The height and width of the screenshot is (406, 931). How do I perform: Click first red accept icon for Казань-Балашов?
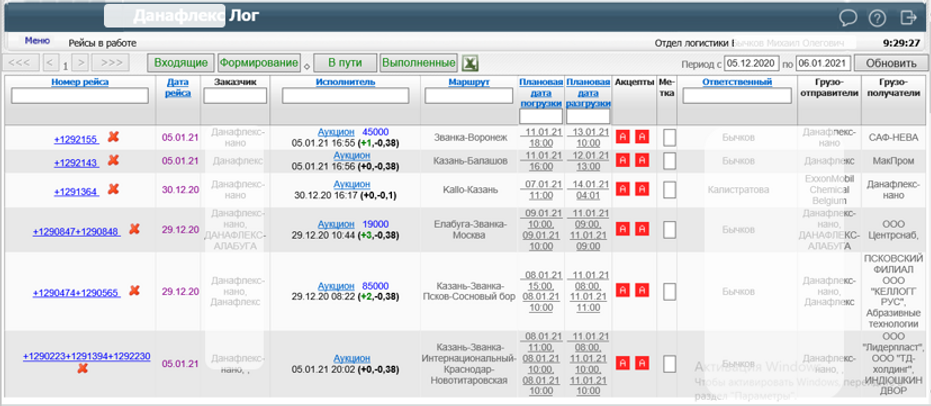623,160
